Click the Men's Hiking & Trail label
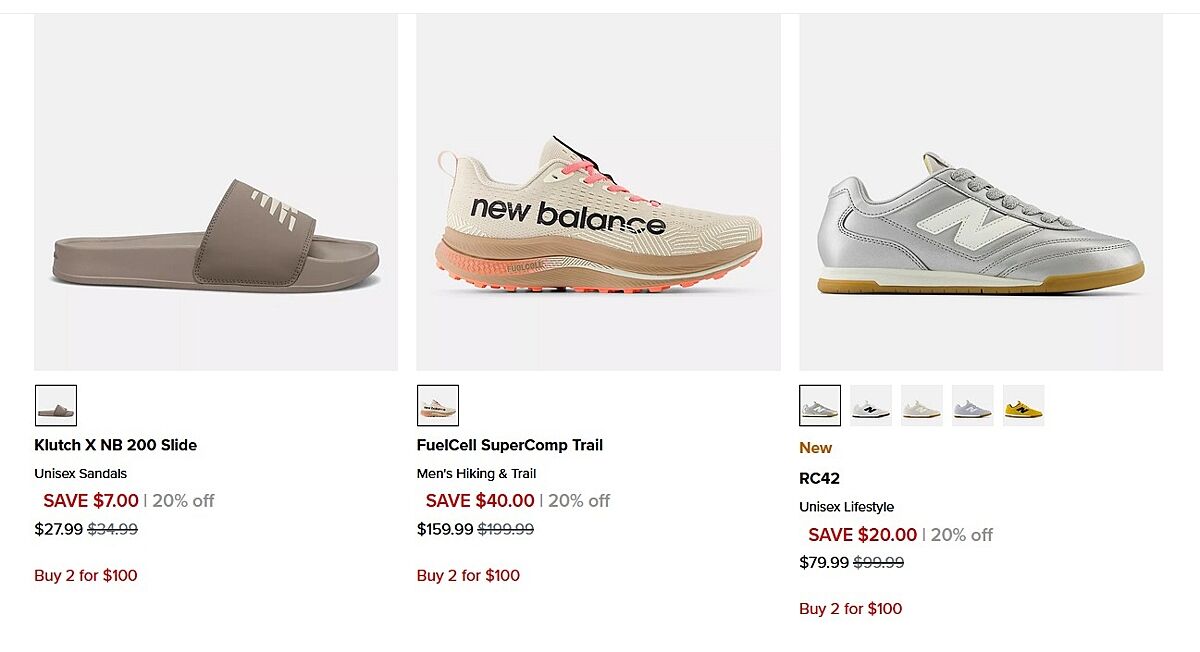The width and height of the screenshot is (1200, 652). (477, 473)
